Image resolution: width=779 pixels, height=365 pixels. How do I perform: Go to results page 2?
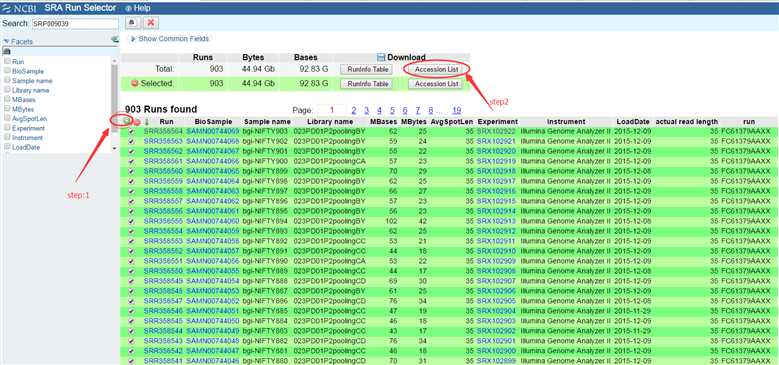[354, 110]
